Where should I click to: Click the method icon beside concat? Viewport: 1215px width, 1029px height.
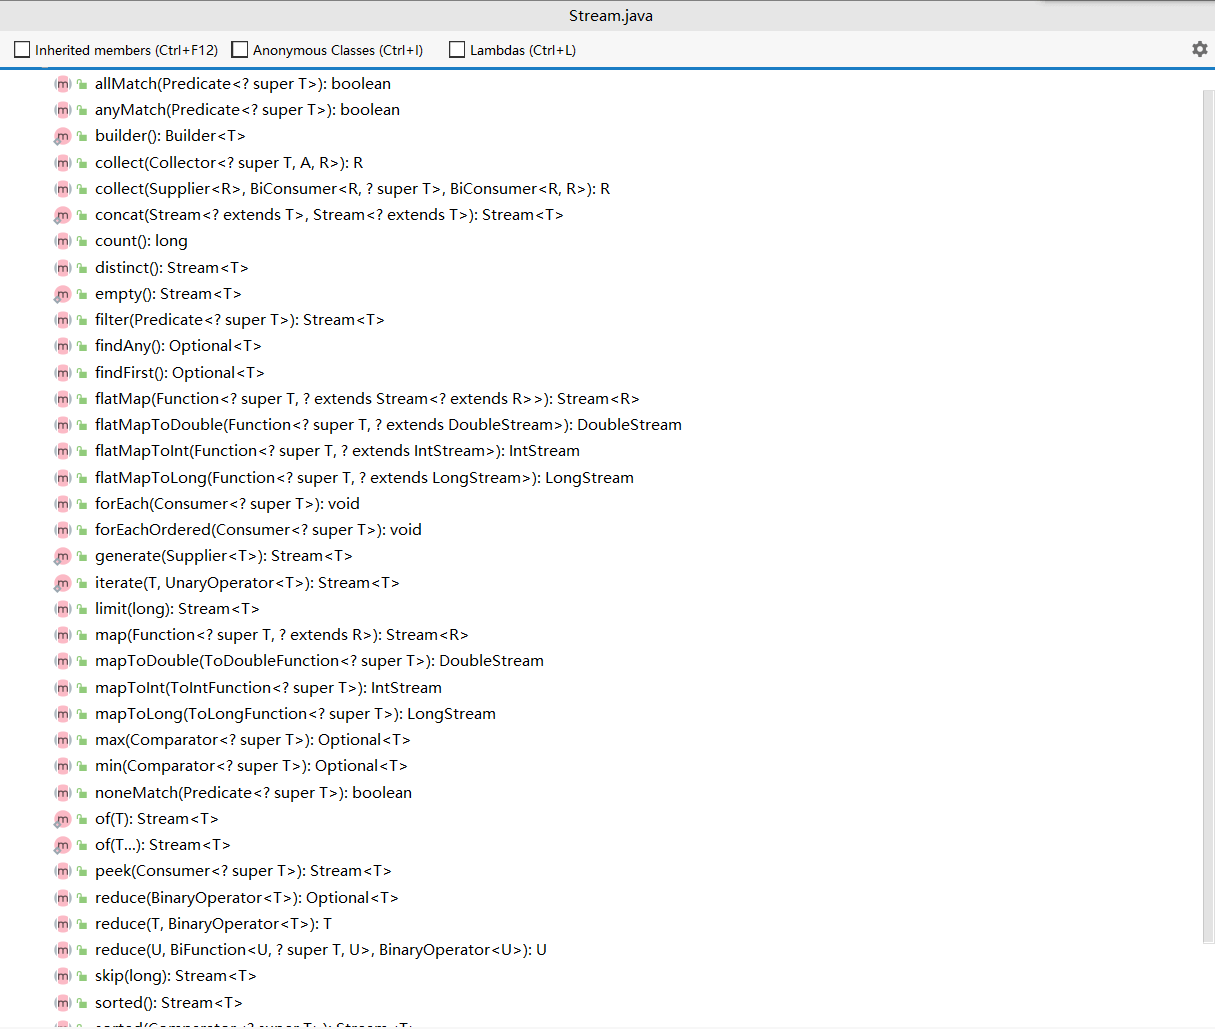tap(61, 214)
